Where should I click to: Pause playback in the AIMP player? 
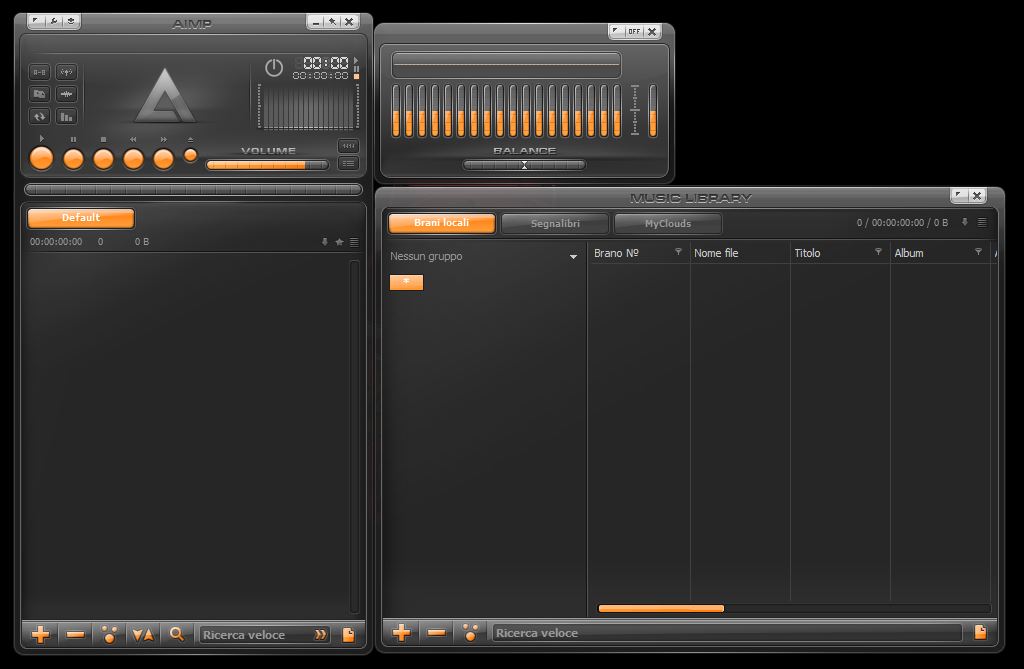coord(73,159)
